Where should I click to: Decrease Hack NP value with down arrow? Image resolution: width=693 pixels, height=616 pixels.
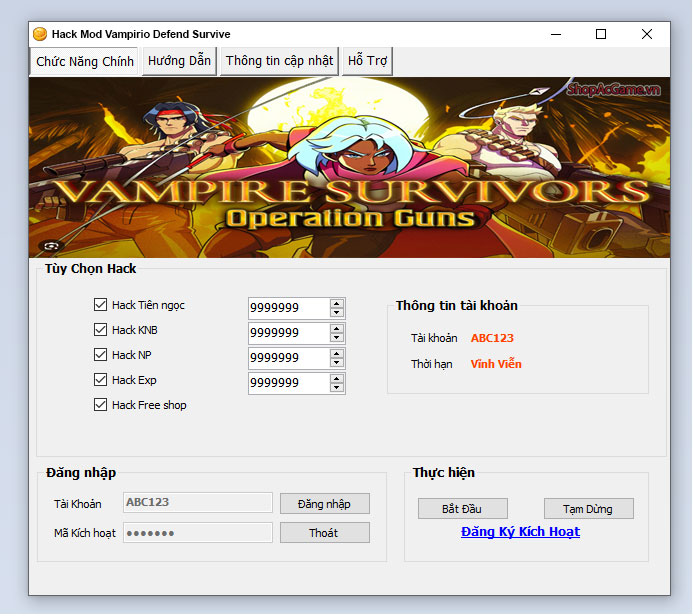tap(337, 362)
